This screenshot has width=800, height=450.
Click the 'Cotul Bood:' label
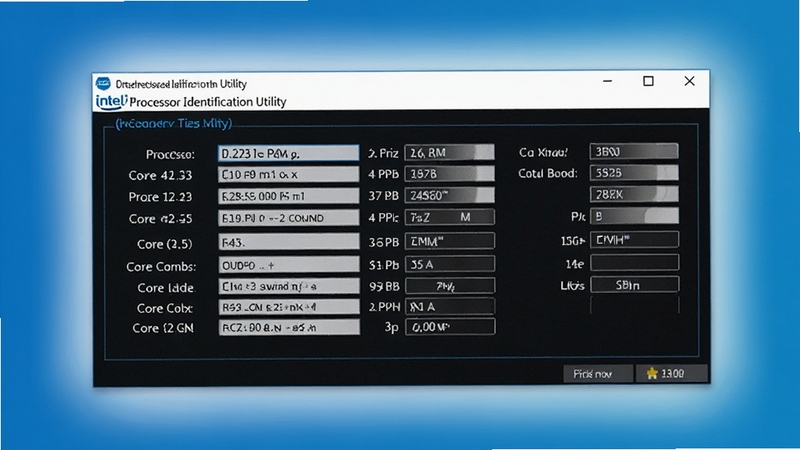(x=547, y=173)
